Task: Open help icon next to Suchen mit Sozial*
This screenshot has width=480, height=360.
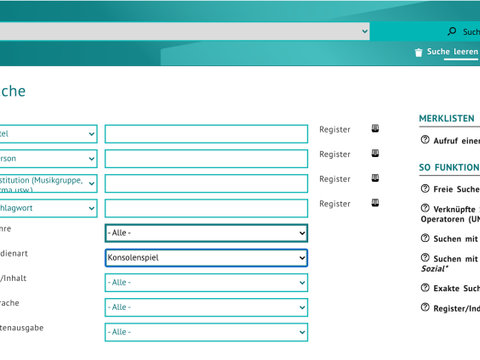Action: pos(425,258)
